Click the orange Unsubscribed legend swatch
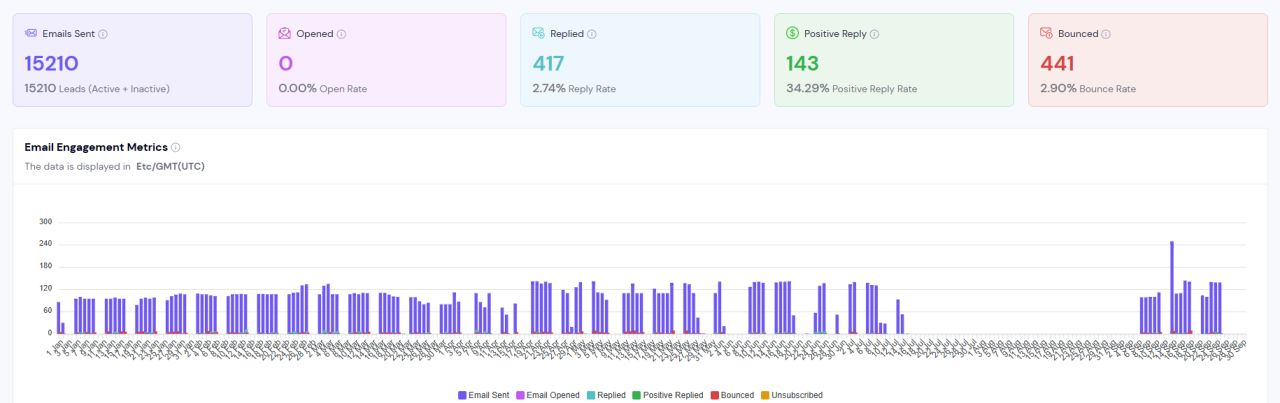The width and height of the screenshot is (1280, 403). (765, 395)
